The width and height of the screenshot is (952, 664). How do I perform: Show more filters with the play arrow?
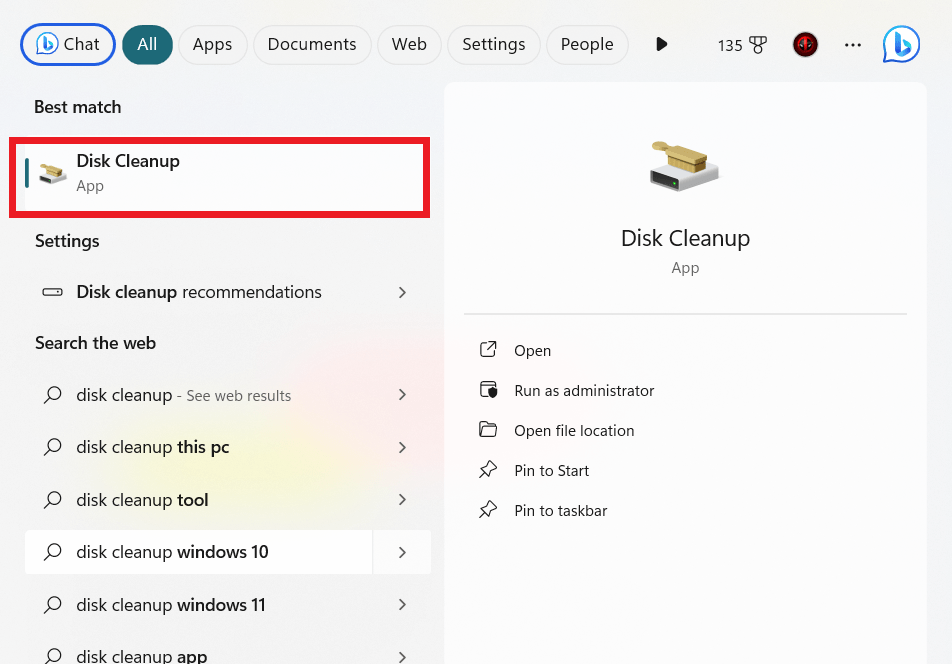[662, 44]
